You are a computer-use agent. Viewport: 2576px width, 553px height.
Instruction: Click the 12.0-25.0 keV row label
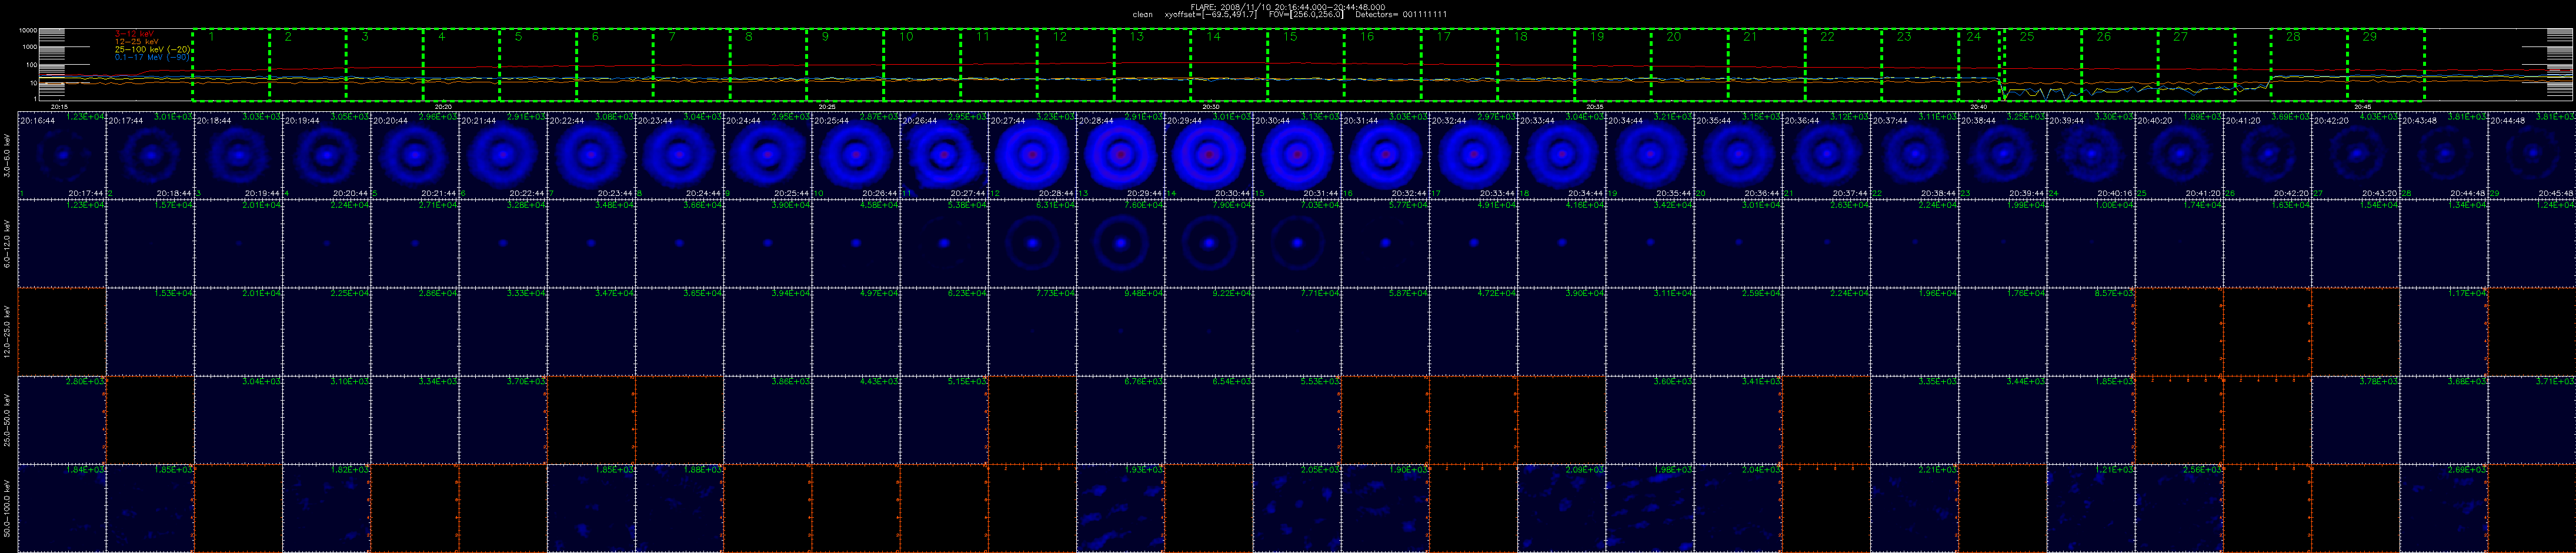pos(8,331)
